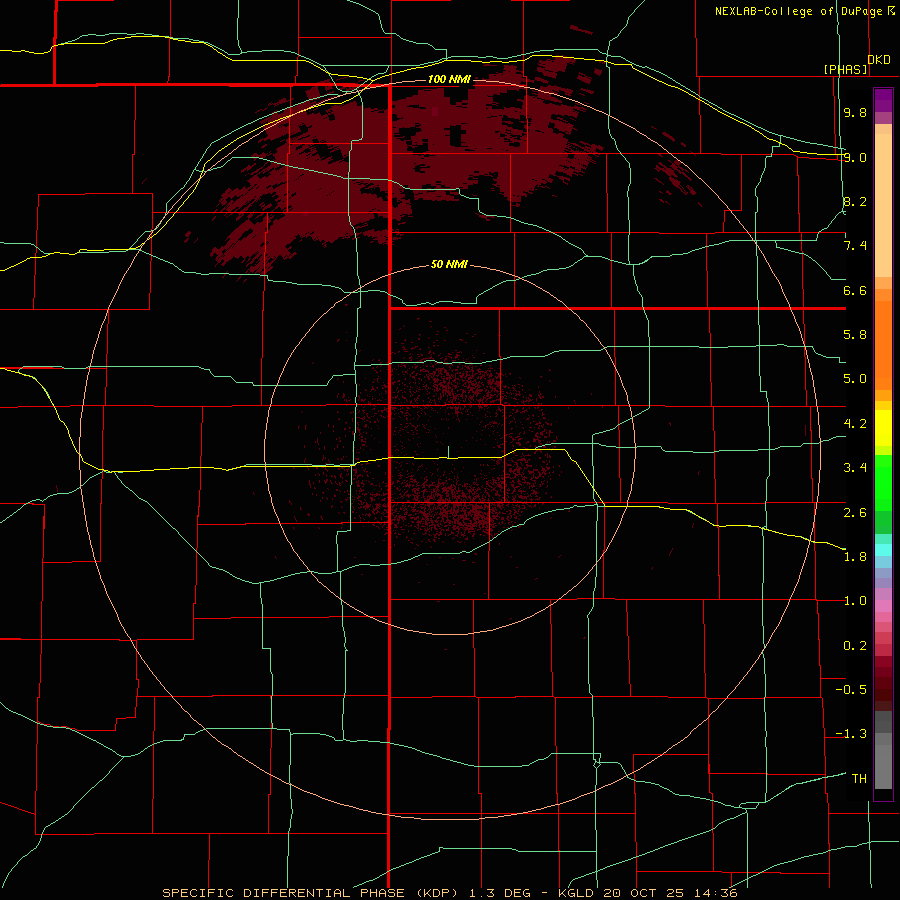Click the 9.8 value on the color scale

pos(855,112)
